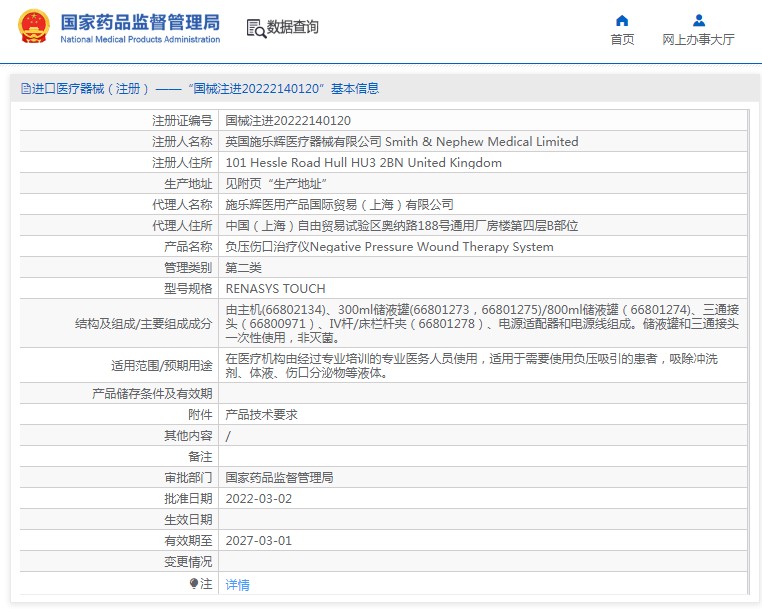762x609 pixels.
Task: Select agent name 施乐辉医用产品国际贸易
Action: [340, 205]
